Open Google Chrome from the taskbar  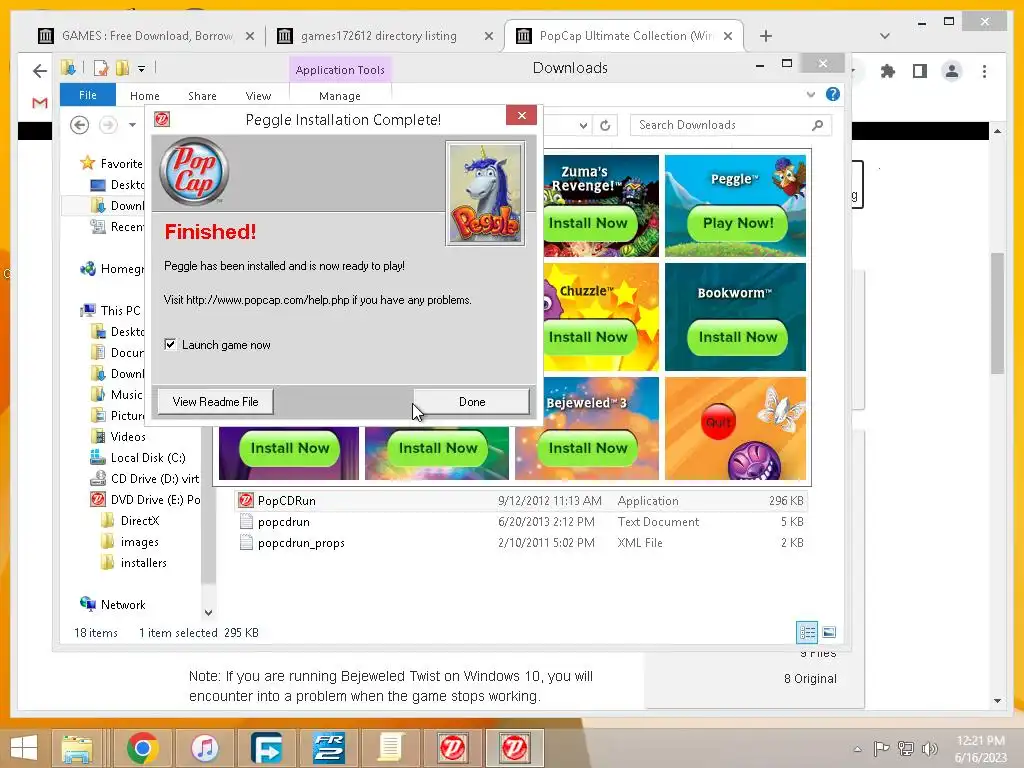142,748
